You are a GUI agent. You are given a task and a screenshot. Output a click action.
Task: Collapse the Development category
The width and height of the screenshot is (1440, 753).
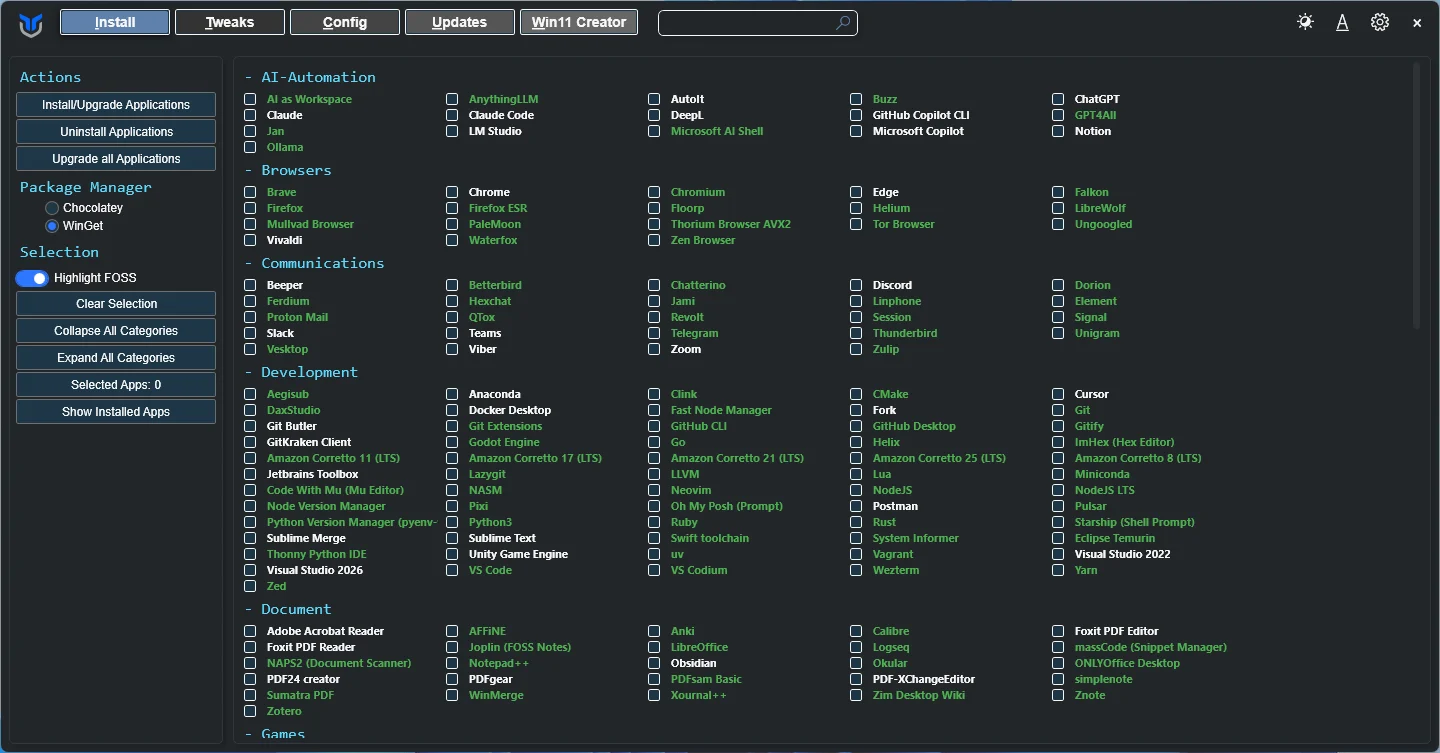[x=301, y=372]
